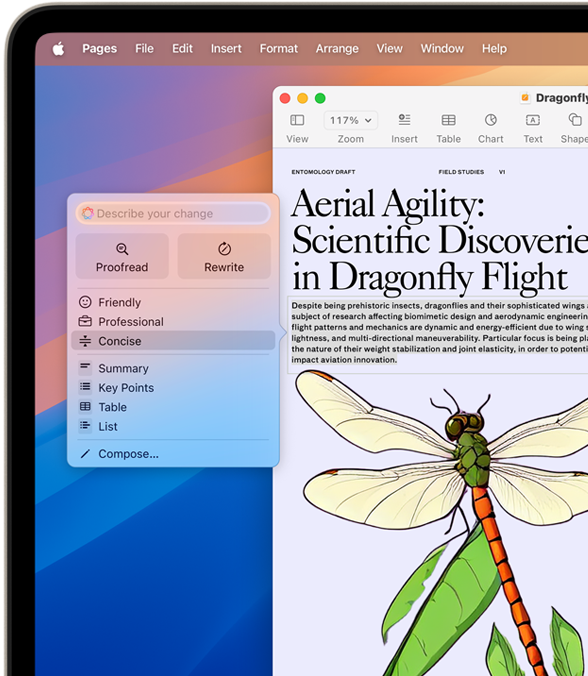Select the List option
The width and height of the screenshot is (588, 676).
[x=173, y=426]
